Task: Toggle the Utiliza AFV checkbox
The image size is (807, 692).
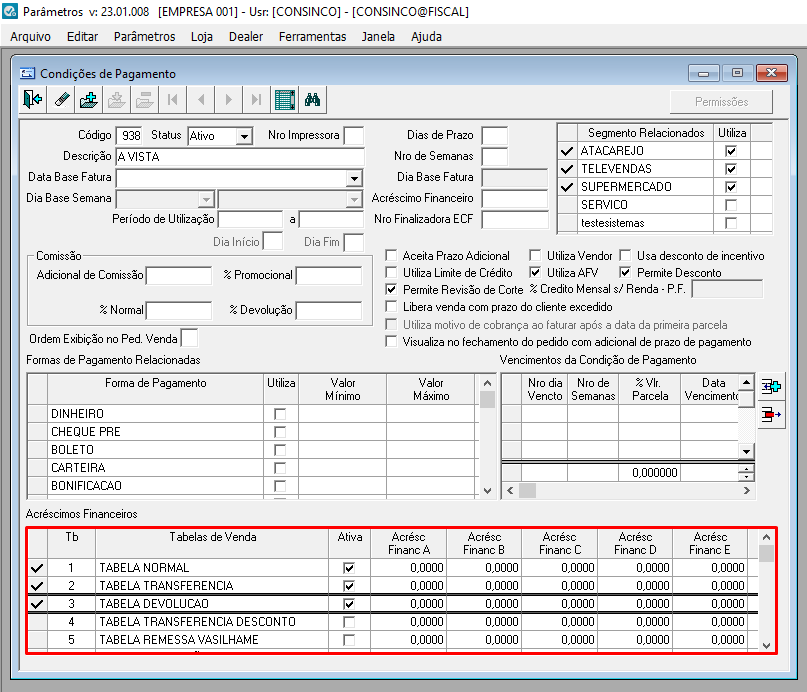Action: pos(535,272)
